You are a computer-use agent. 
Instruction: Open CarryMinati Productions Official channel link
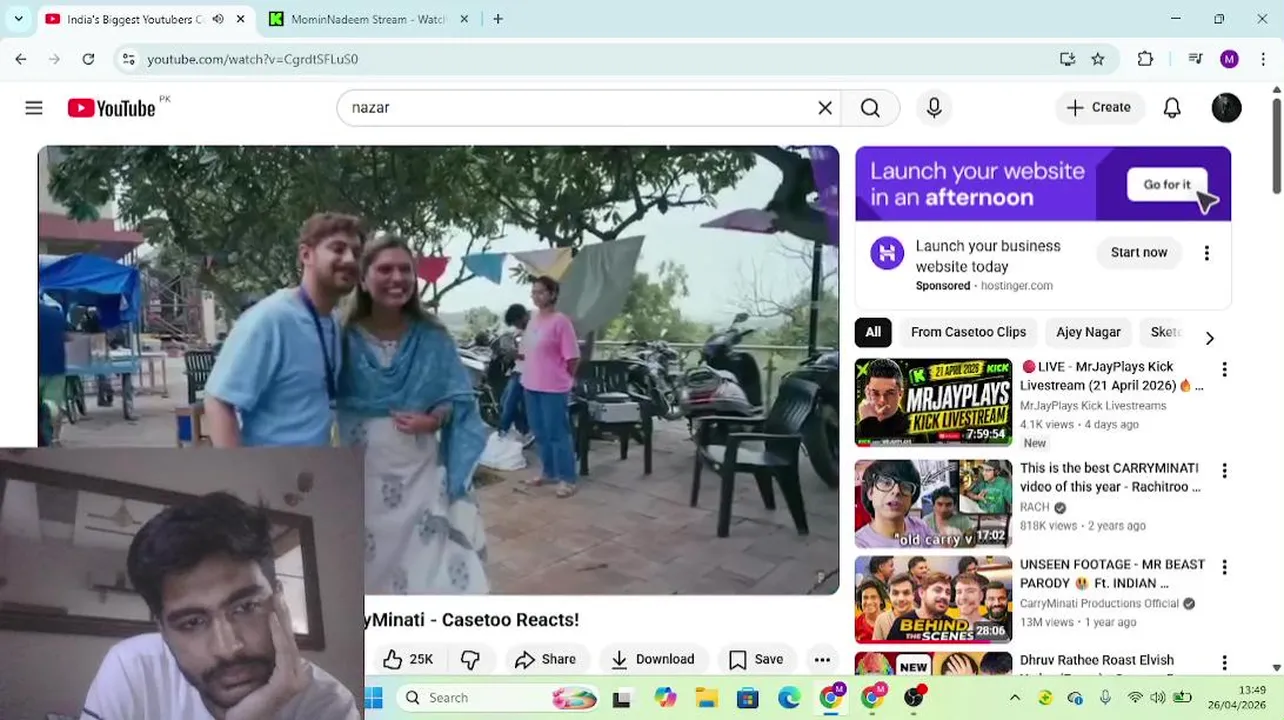[x=1099, y=604]
